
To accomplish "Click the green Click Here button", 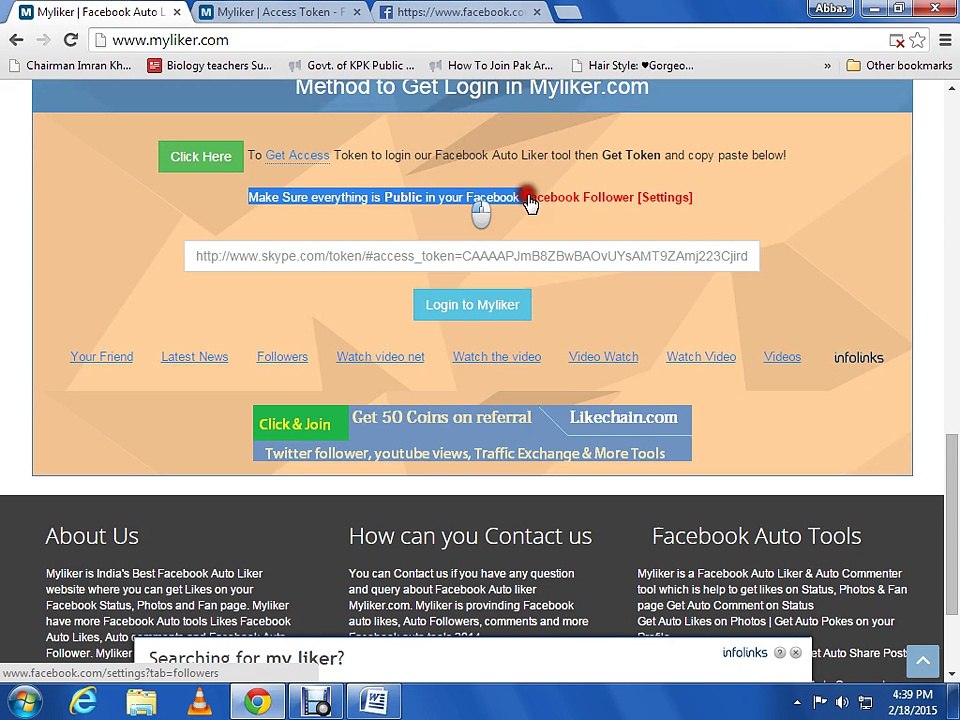I will coord(201,156).
